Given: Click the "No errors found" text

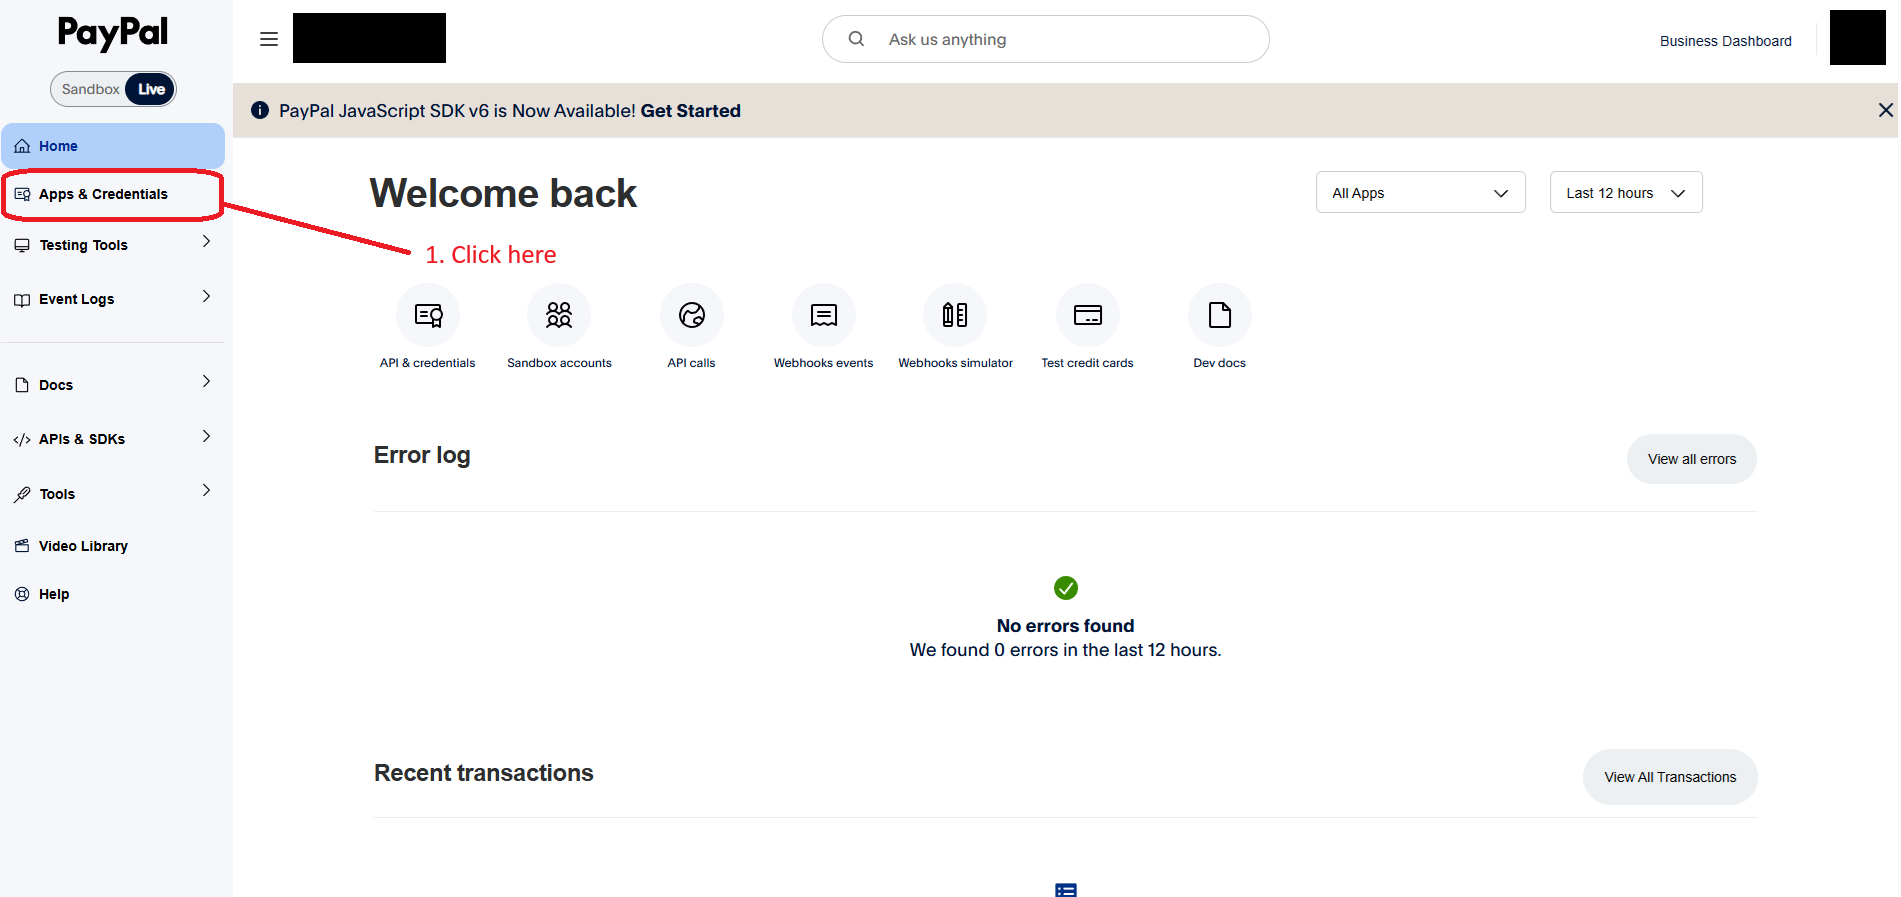Looking at the screenshot, I should tap(1066, 626).
